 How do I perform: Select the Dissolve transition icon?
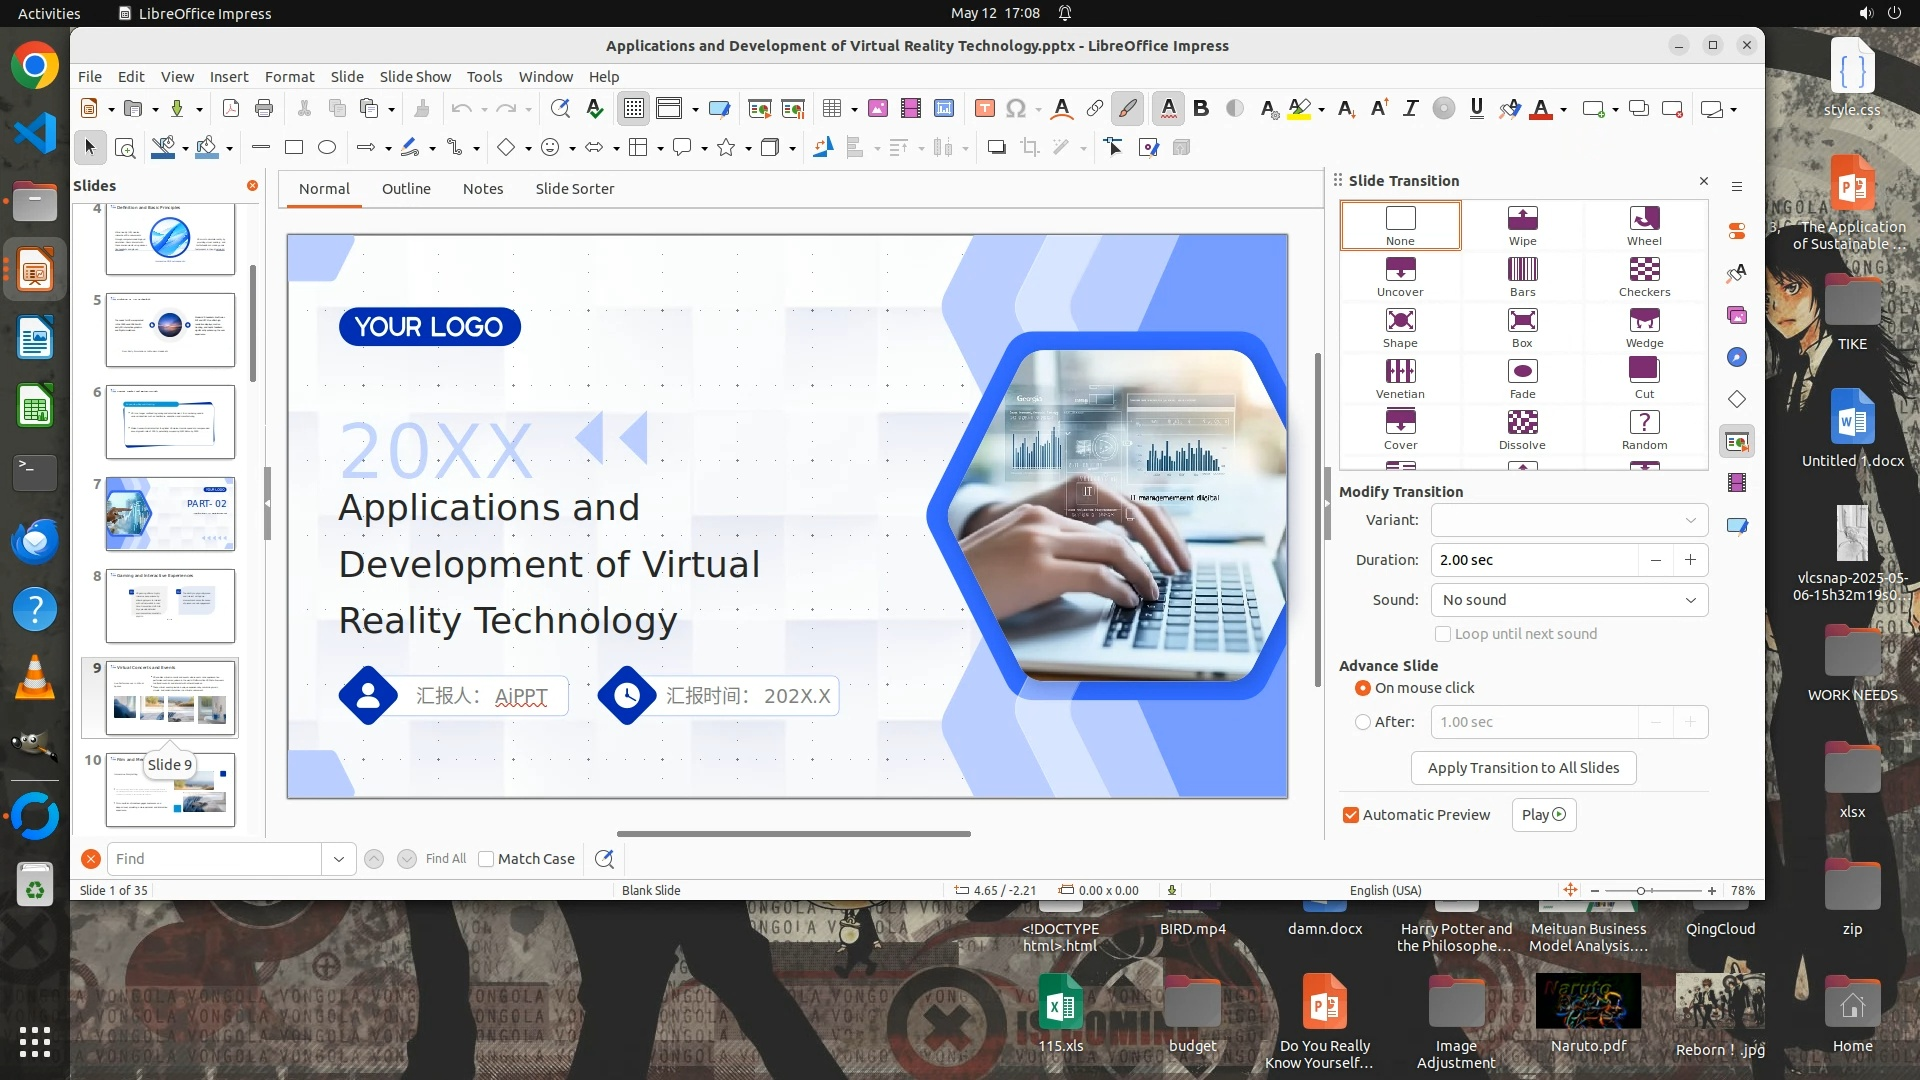[1522, 429]
